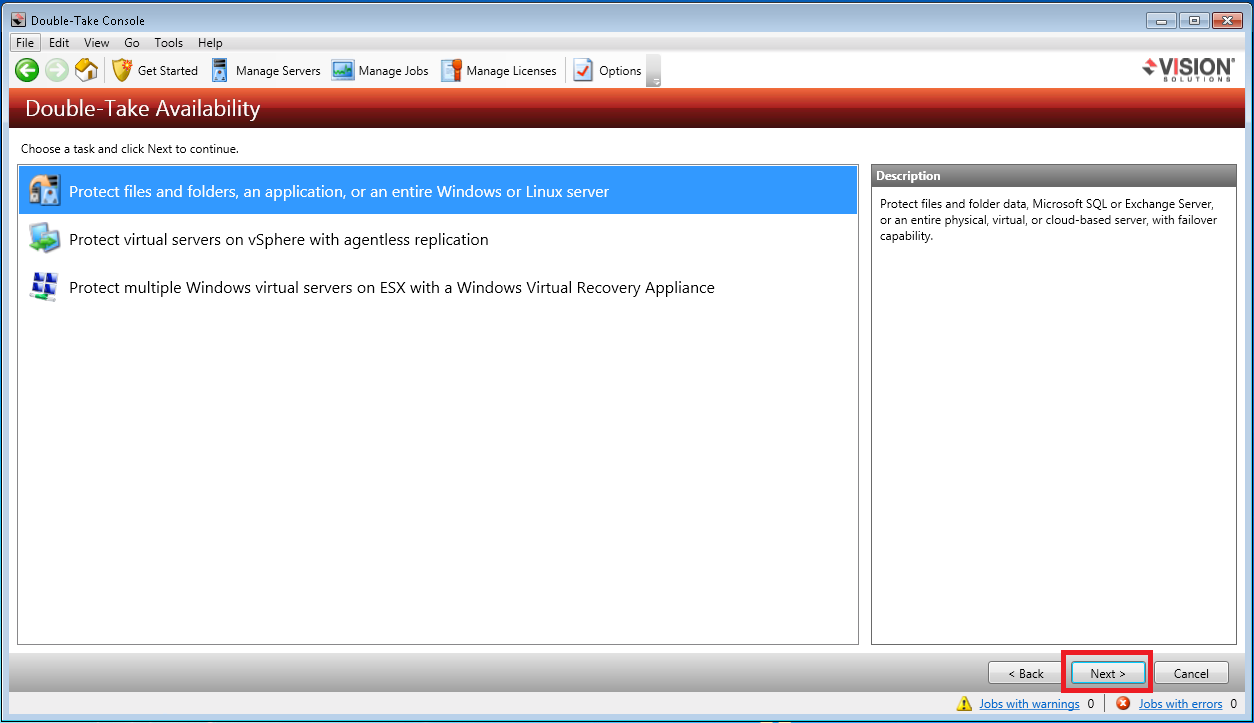Image resolution: width=1254 pixels, height=723 pixels.
Task: Click the Home house icon in toolbar
Action: tap(87, 70)
